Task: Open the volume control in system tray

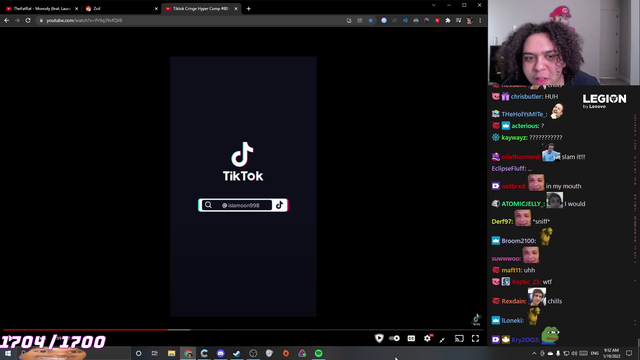Action: click(x=574, y=353)
